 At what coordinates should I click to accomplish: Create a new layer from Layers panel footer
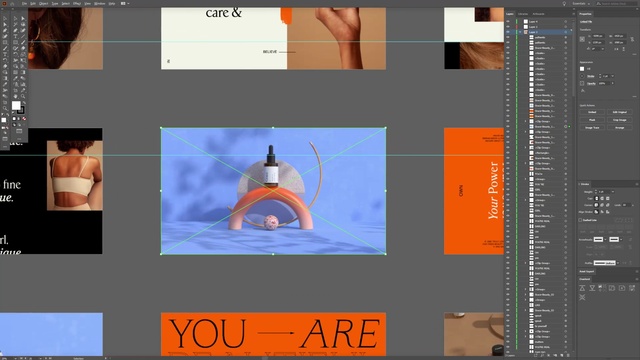(562, 356)
